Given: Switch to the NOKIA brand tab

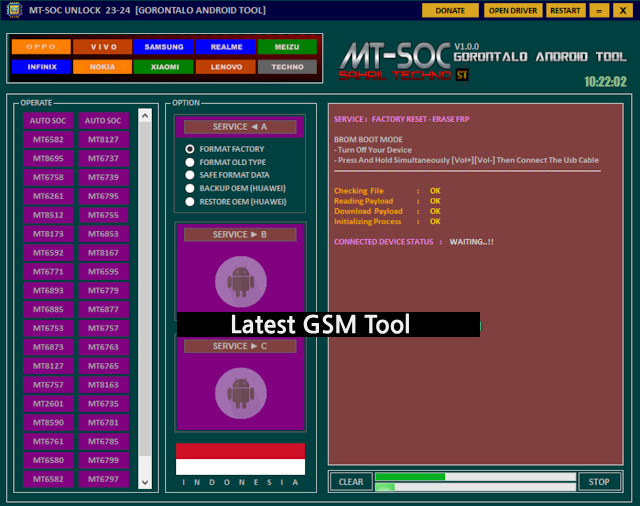Looking at the screenshot, I should [103, 67].
